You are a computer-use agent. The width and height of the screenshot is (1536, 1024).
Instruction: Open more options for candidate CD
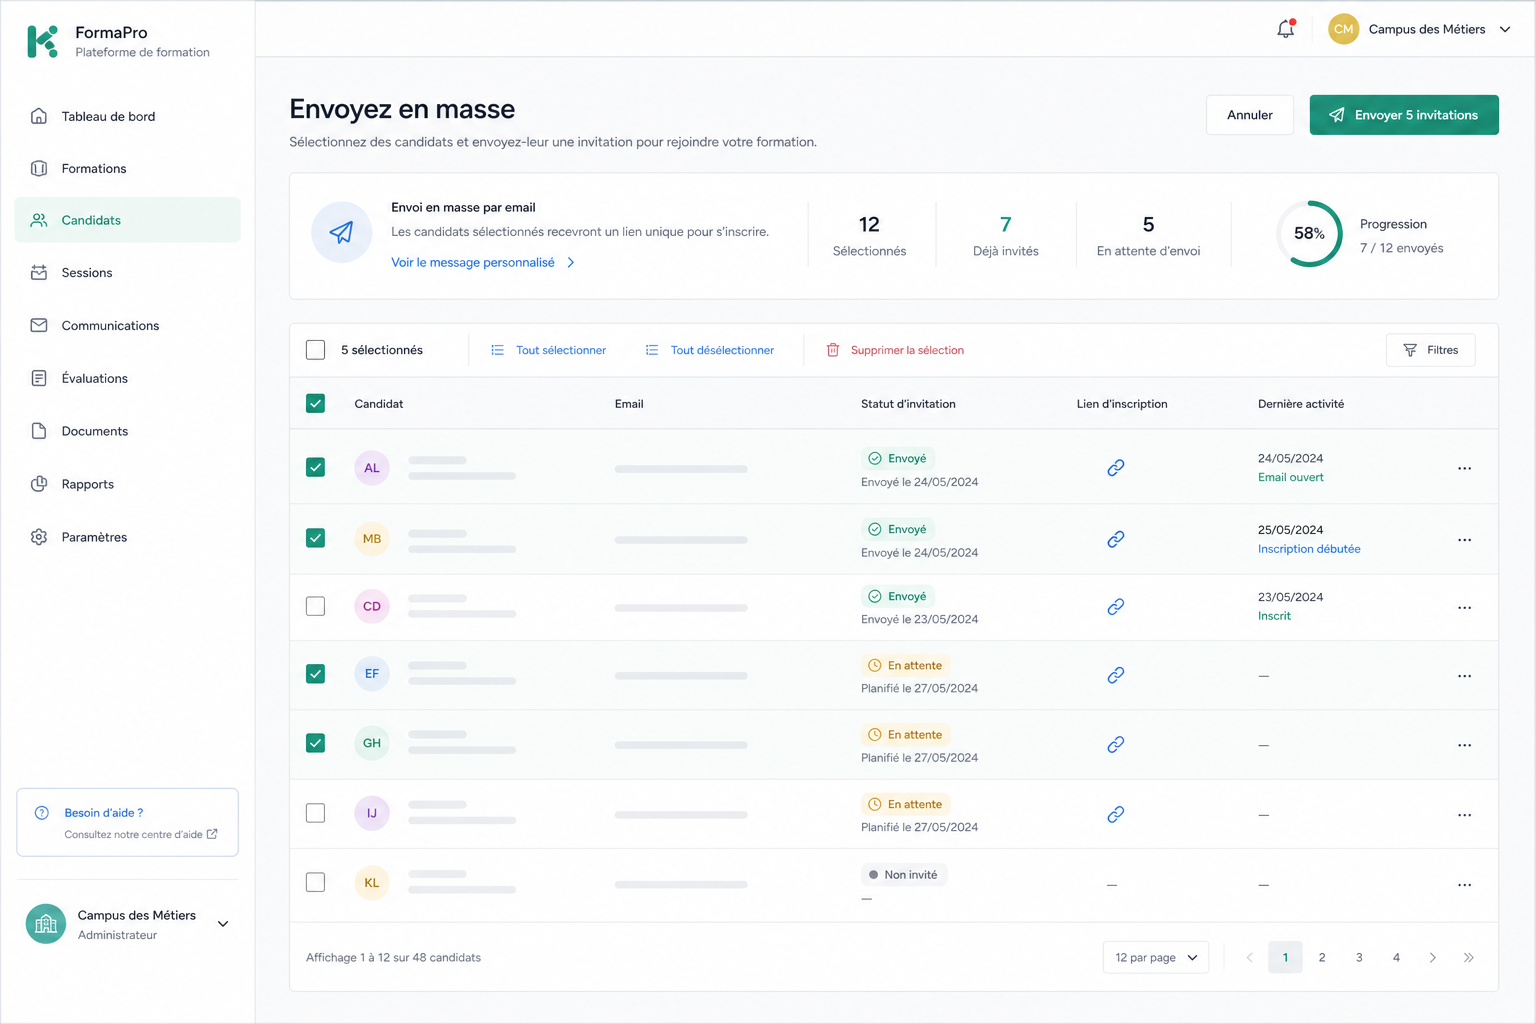(1464, 608)
